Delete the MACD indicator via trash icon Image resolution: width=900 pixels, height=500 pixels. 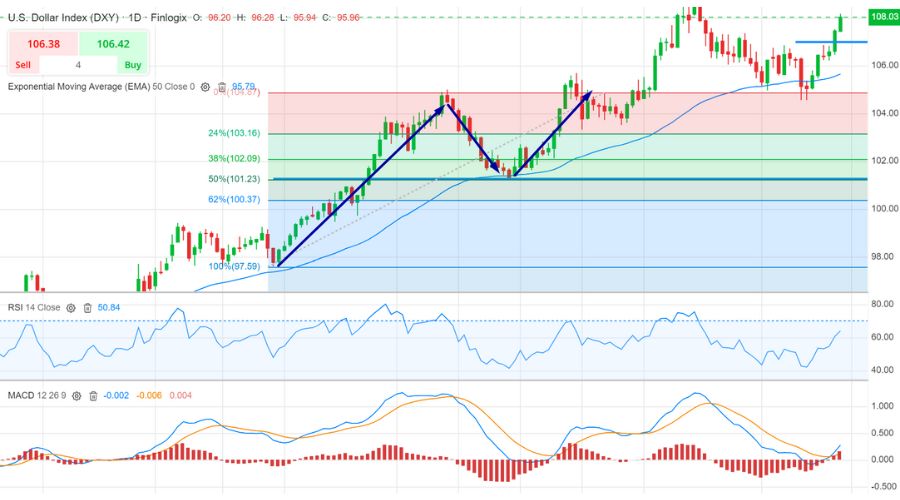pos(93,396)
